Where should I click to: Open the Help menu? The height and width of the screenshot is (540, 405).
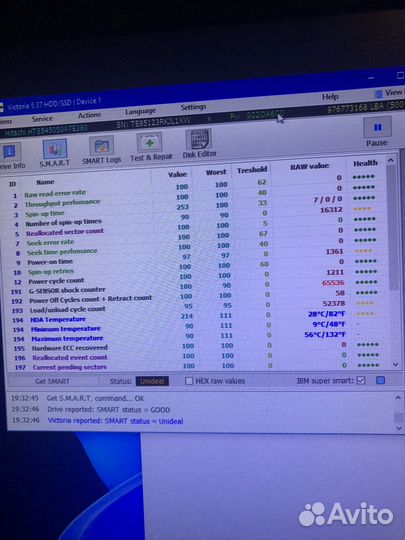330,97
